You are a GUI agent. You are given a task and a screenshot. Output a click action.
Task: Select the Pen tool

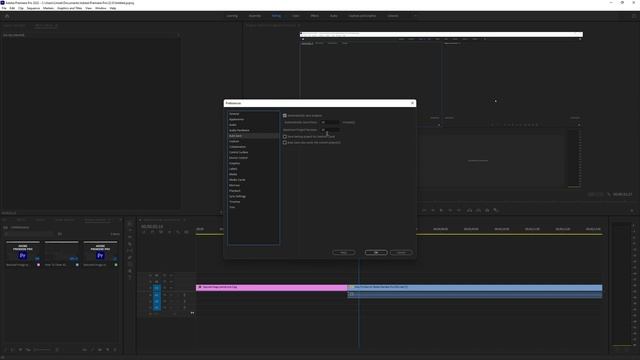[130, 258]
